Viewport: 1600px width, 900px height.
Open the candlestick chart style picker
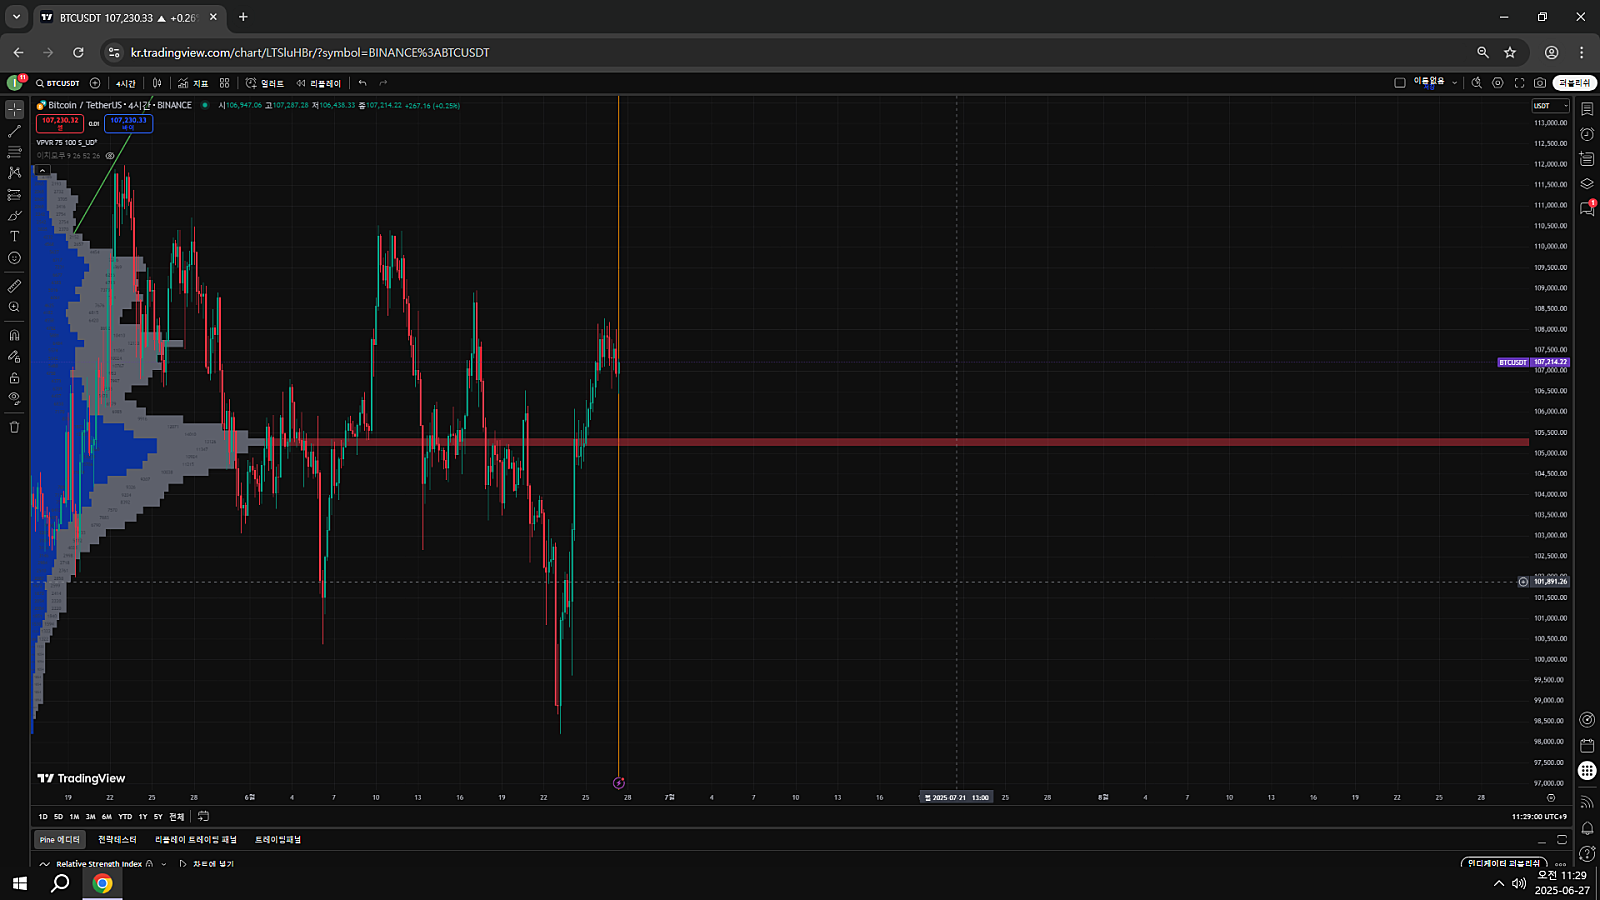tap(157, 83)
